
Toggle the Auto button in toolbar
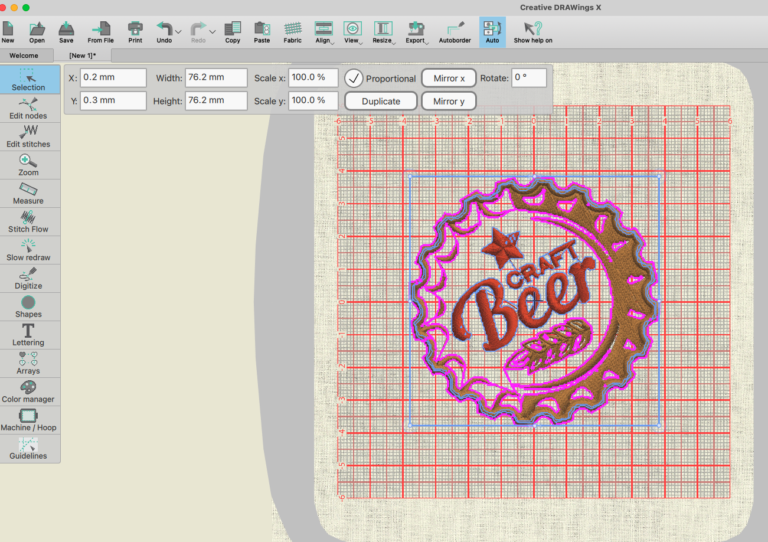[492, 30]
